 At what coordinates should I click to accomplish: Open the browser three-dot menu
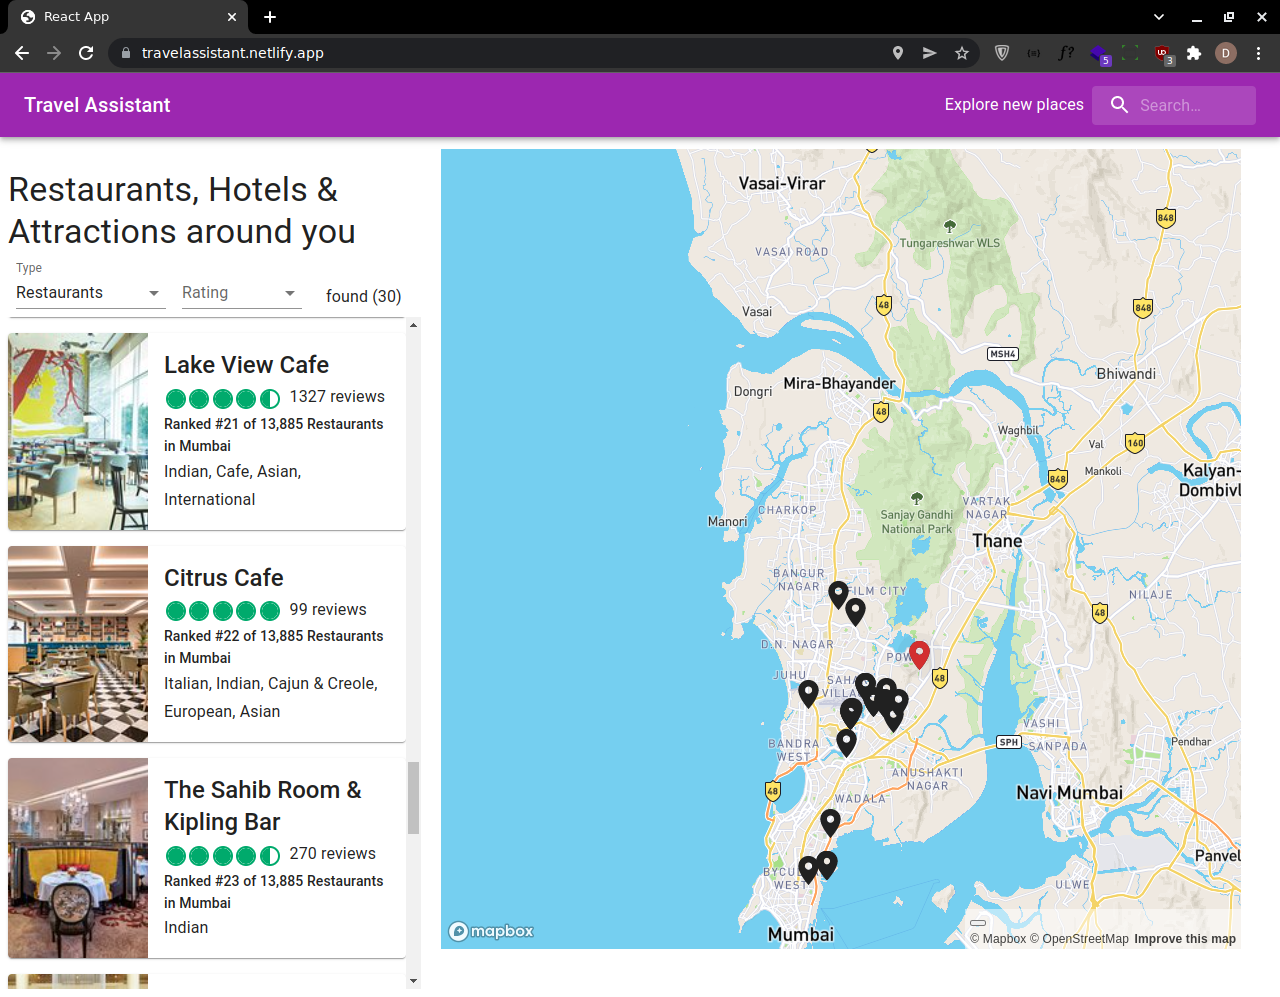tap(1258, 53)
